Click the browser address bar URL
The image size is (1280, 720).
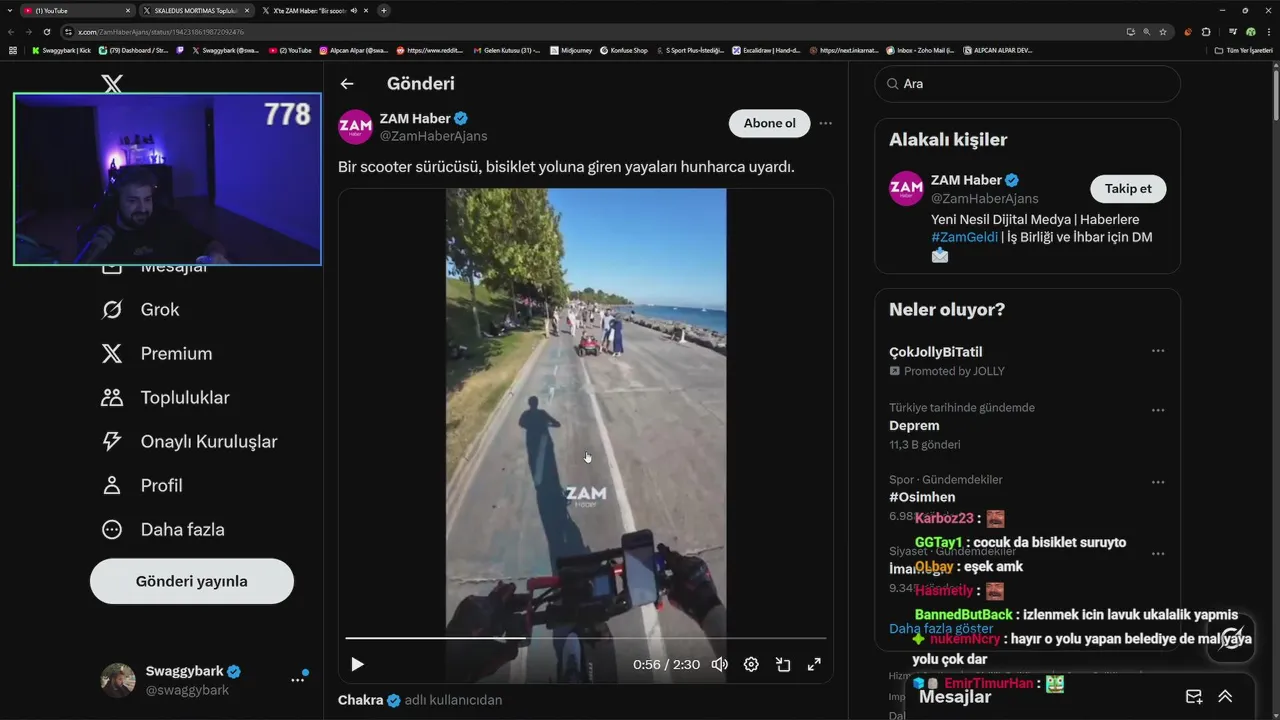[x=161, y=32]
